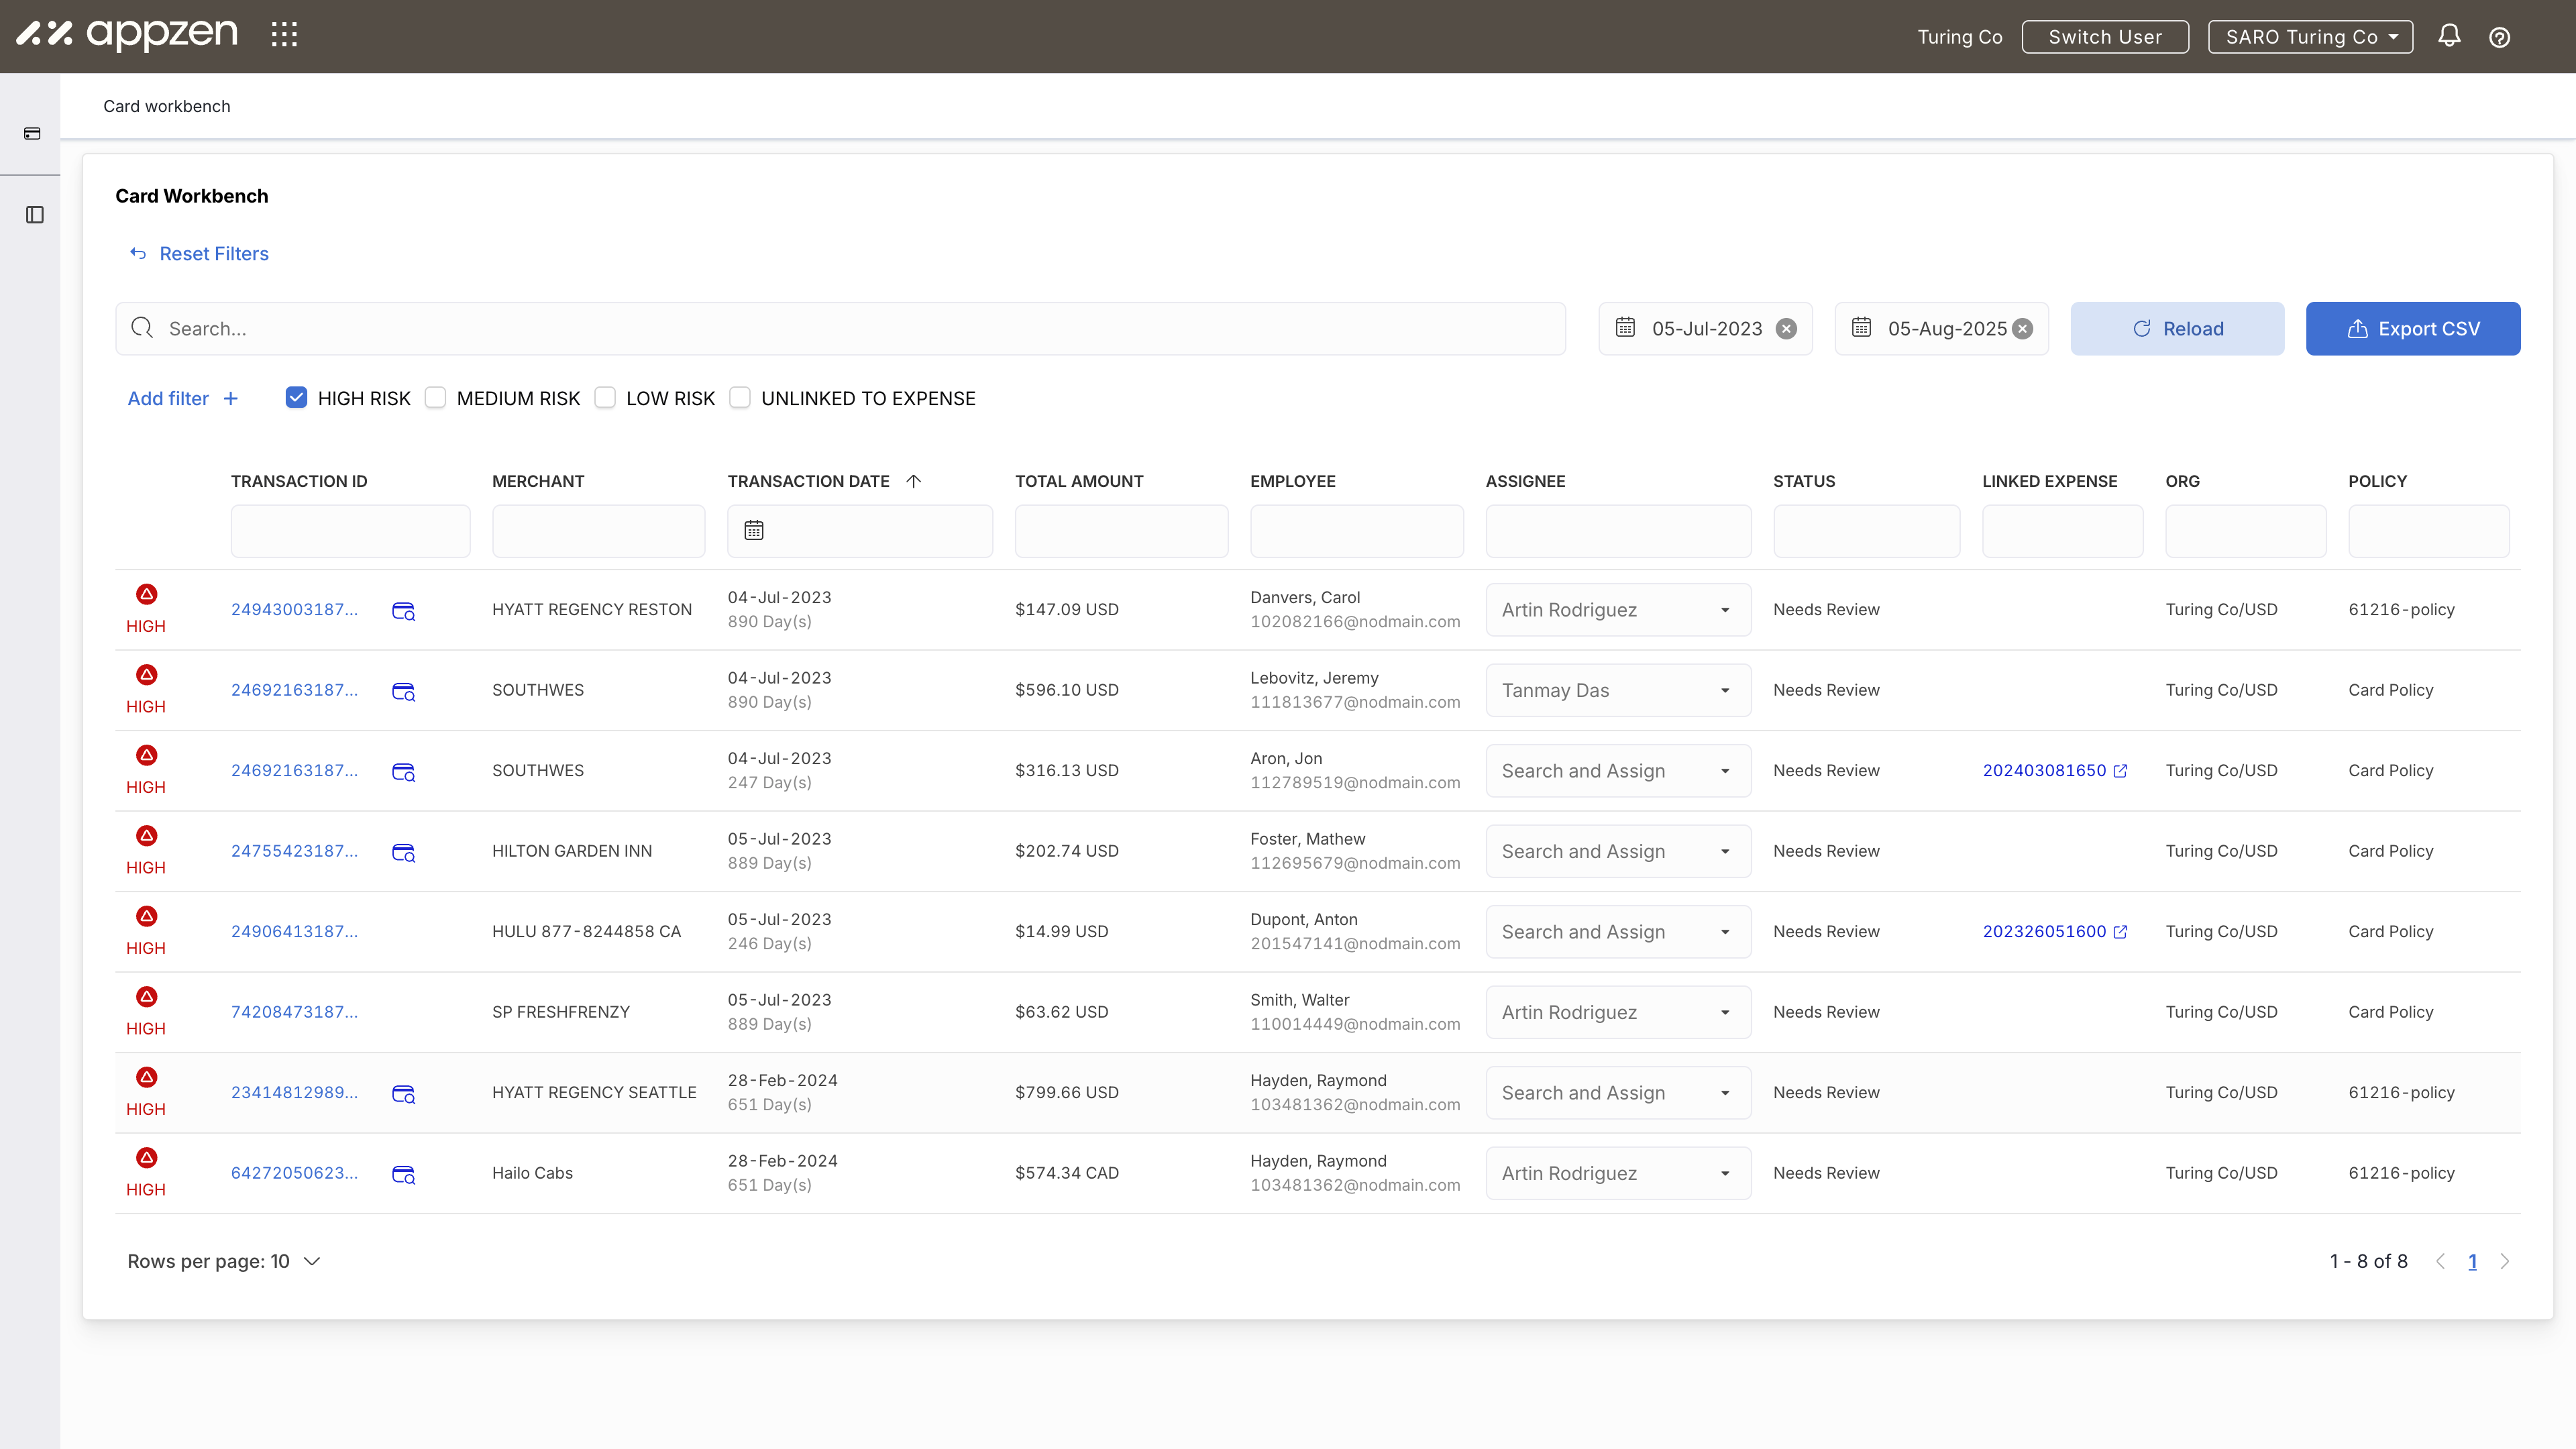The height and width of the screenshot is (1449, 2576).
Task: Sort by transaction date arrow
Action: pos(913,481)
